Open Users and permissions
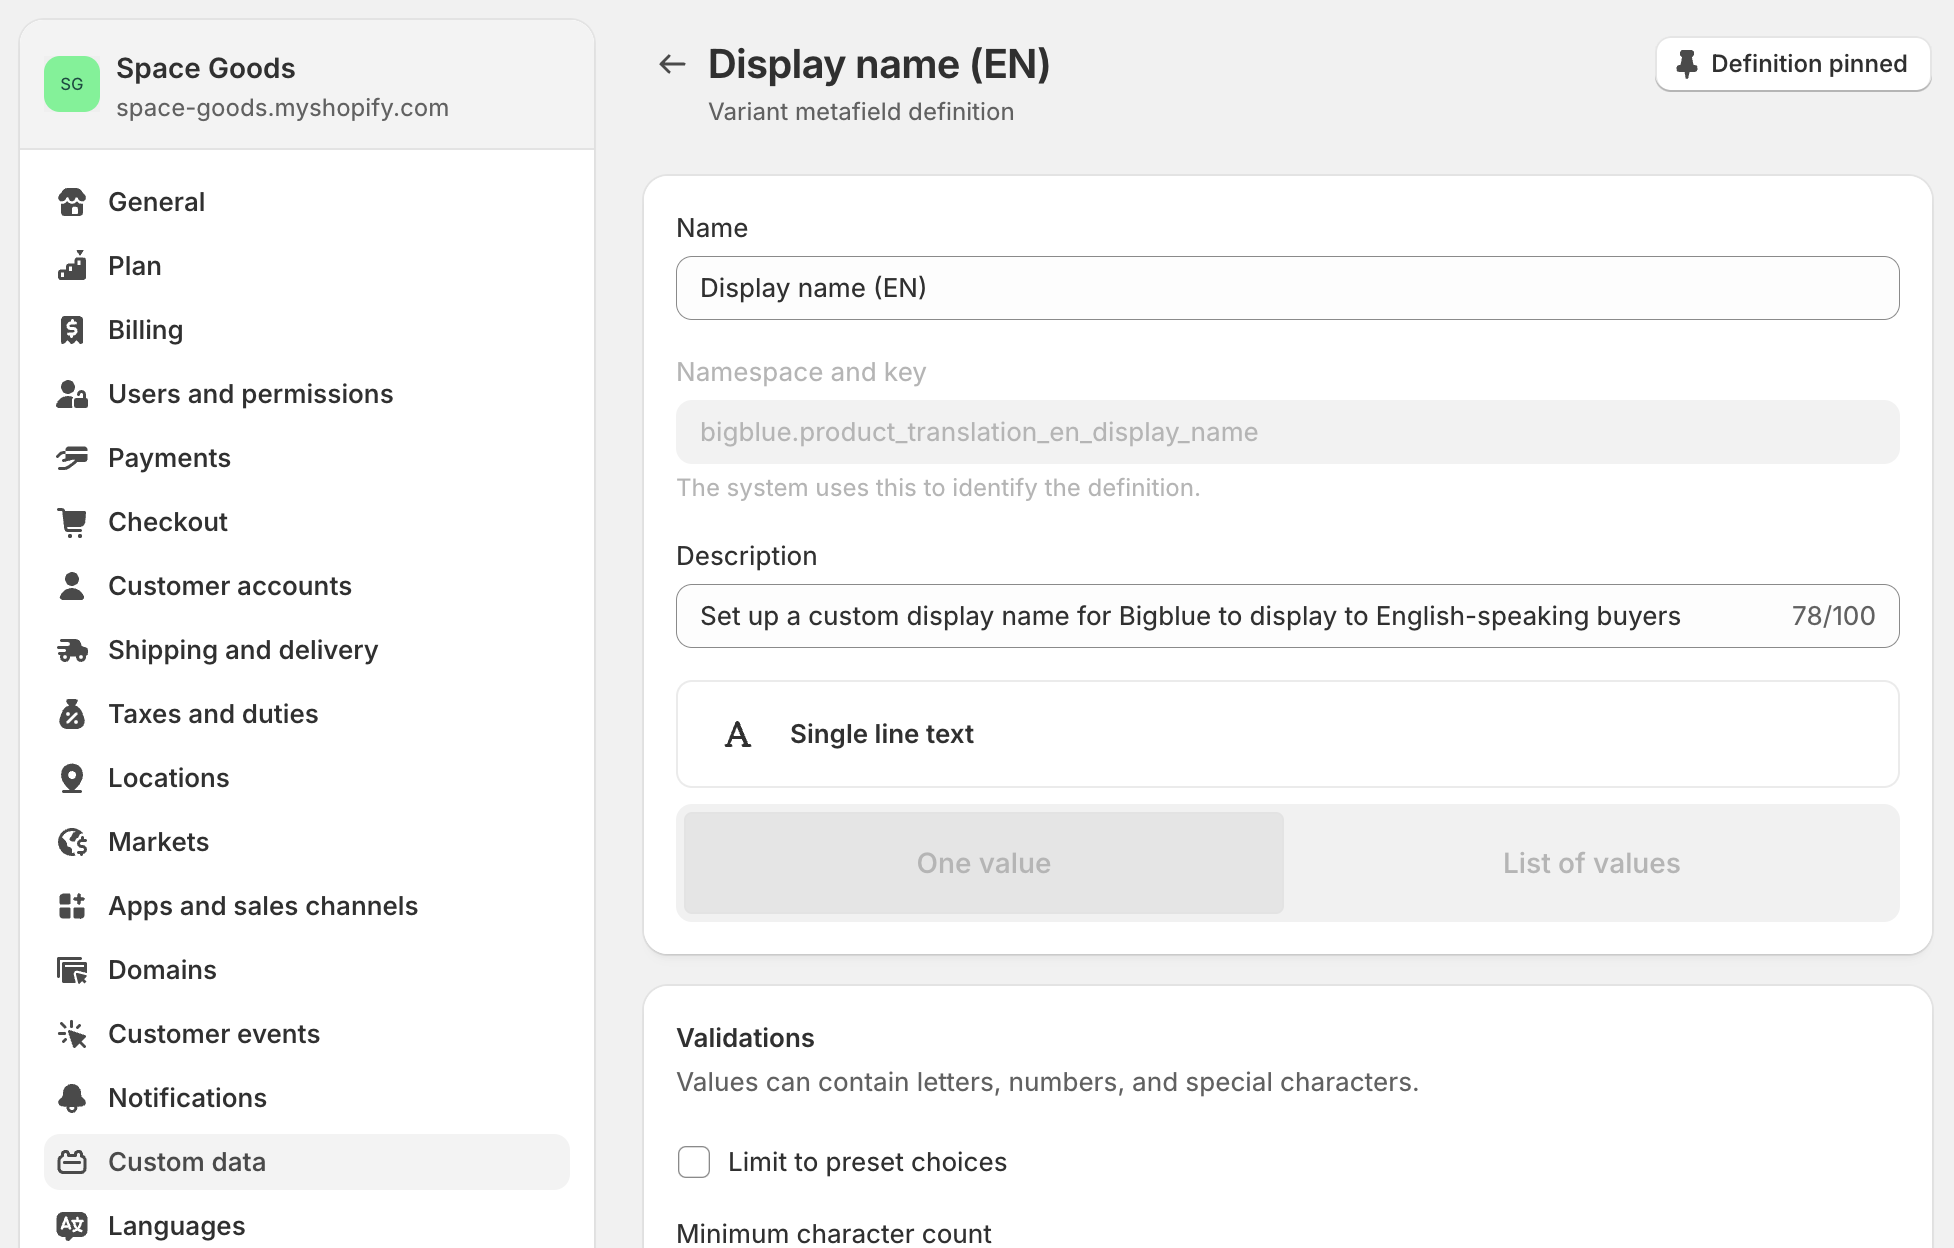1954x1248 pixels. point(307,394)
